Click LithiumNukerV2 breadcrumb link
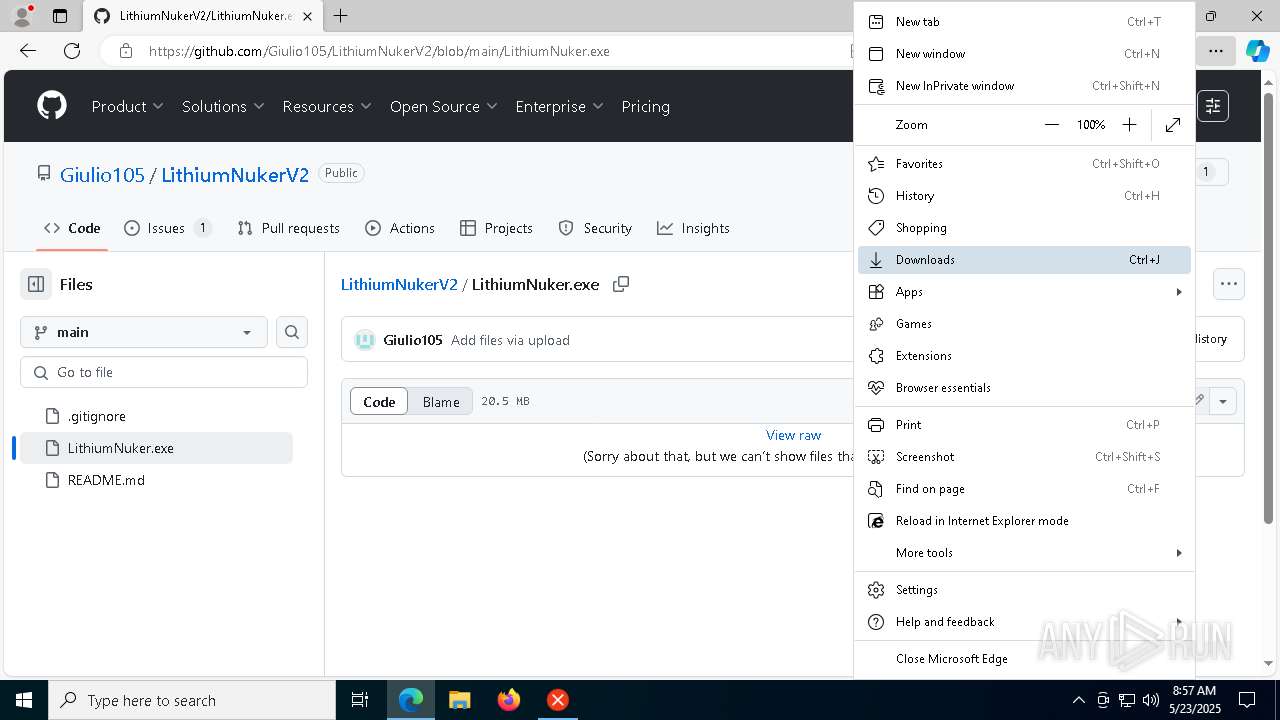The width and height of the screenshot is (1280, 720). [399, 284]
